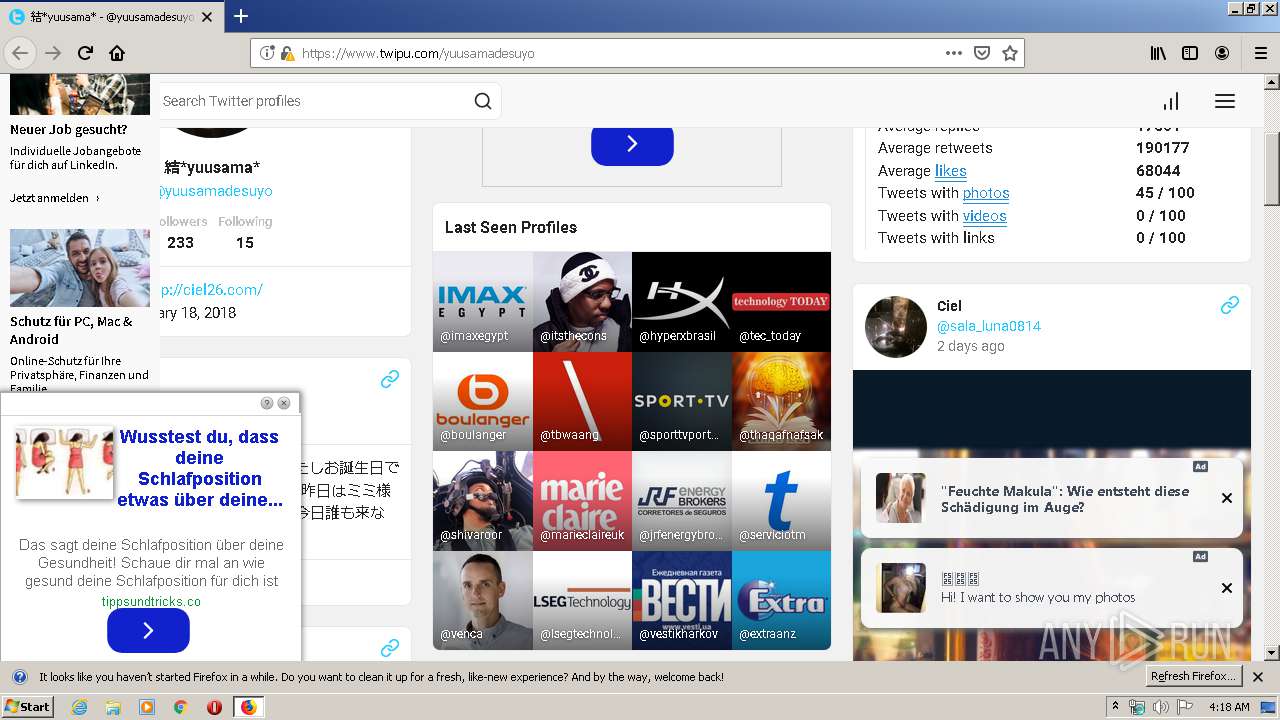Click the 'likes' link in statistics

(950, 170)
